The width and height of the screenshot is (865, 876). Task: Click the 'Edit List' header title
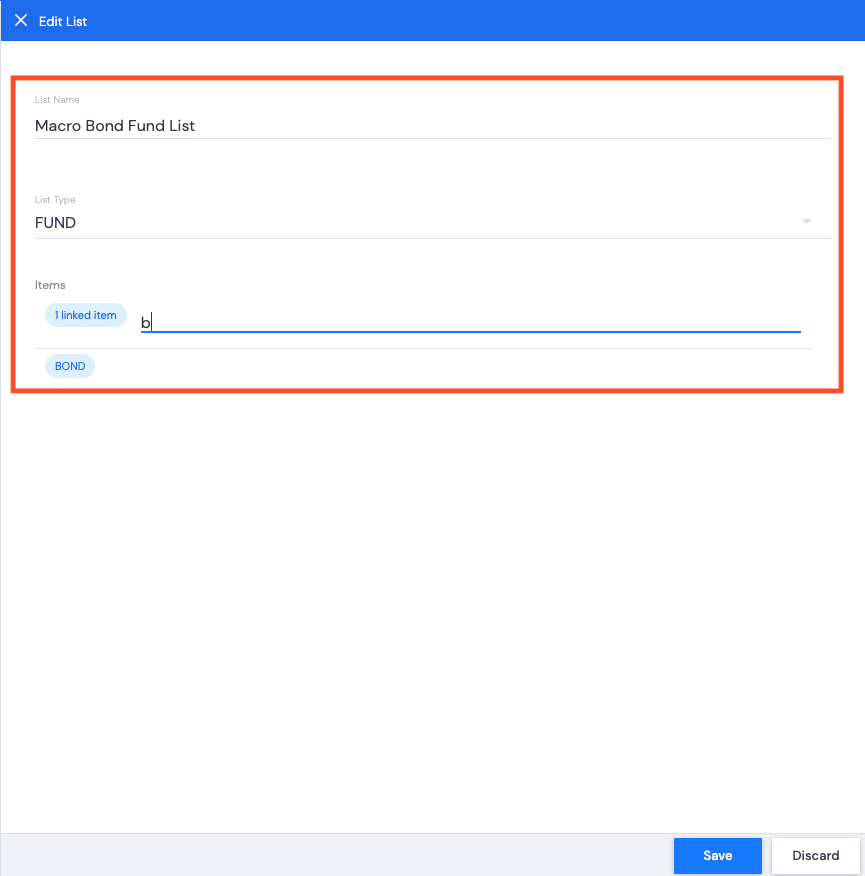(63, 21)
